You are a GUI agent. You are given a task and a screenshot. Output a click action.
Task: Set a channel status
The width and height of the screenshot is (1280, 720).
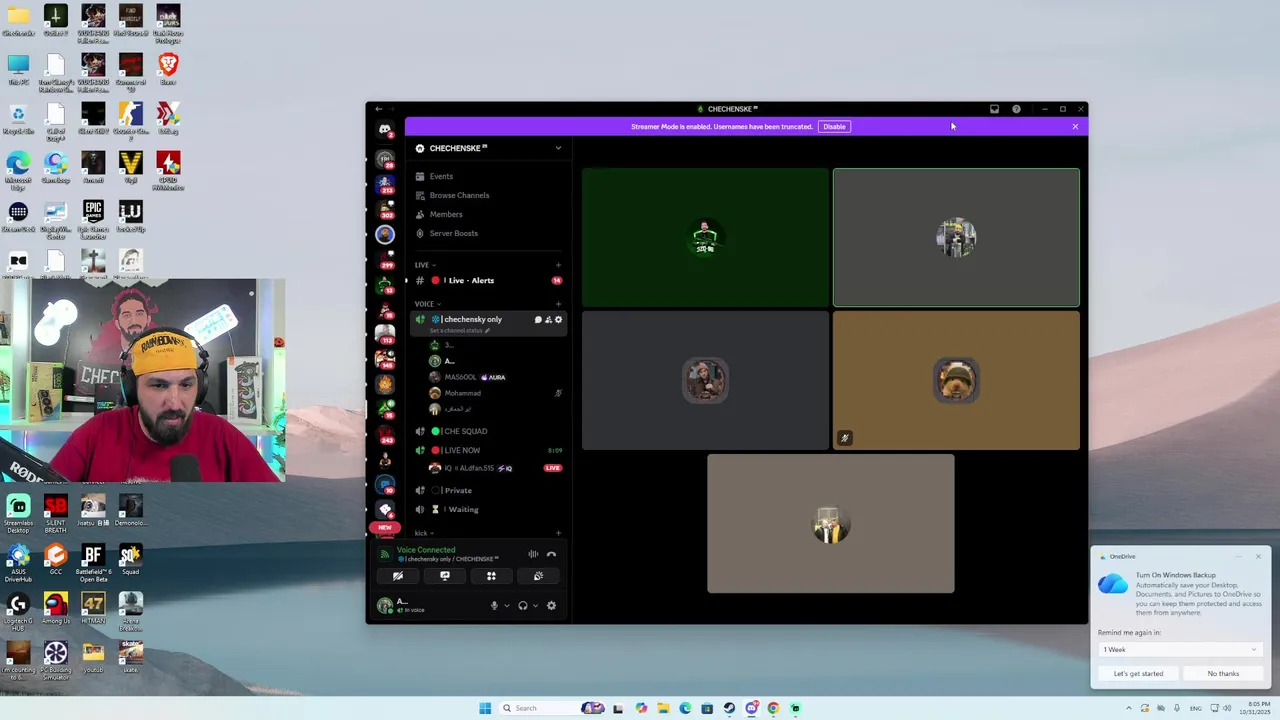point(460,330)
